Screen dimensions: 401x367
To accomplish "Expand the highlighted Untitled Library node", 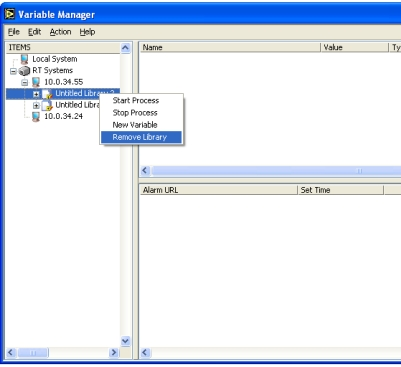I will click(x=36, y=94).
